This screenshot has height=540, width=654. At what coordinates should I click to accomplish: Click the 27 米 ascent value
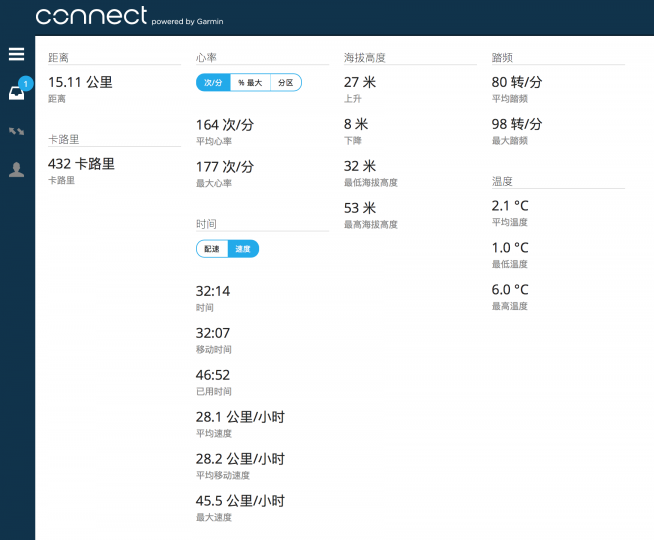pyautogui.click(x=360, y=82)
